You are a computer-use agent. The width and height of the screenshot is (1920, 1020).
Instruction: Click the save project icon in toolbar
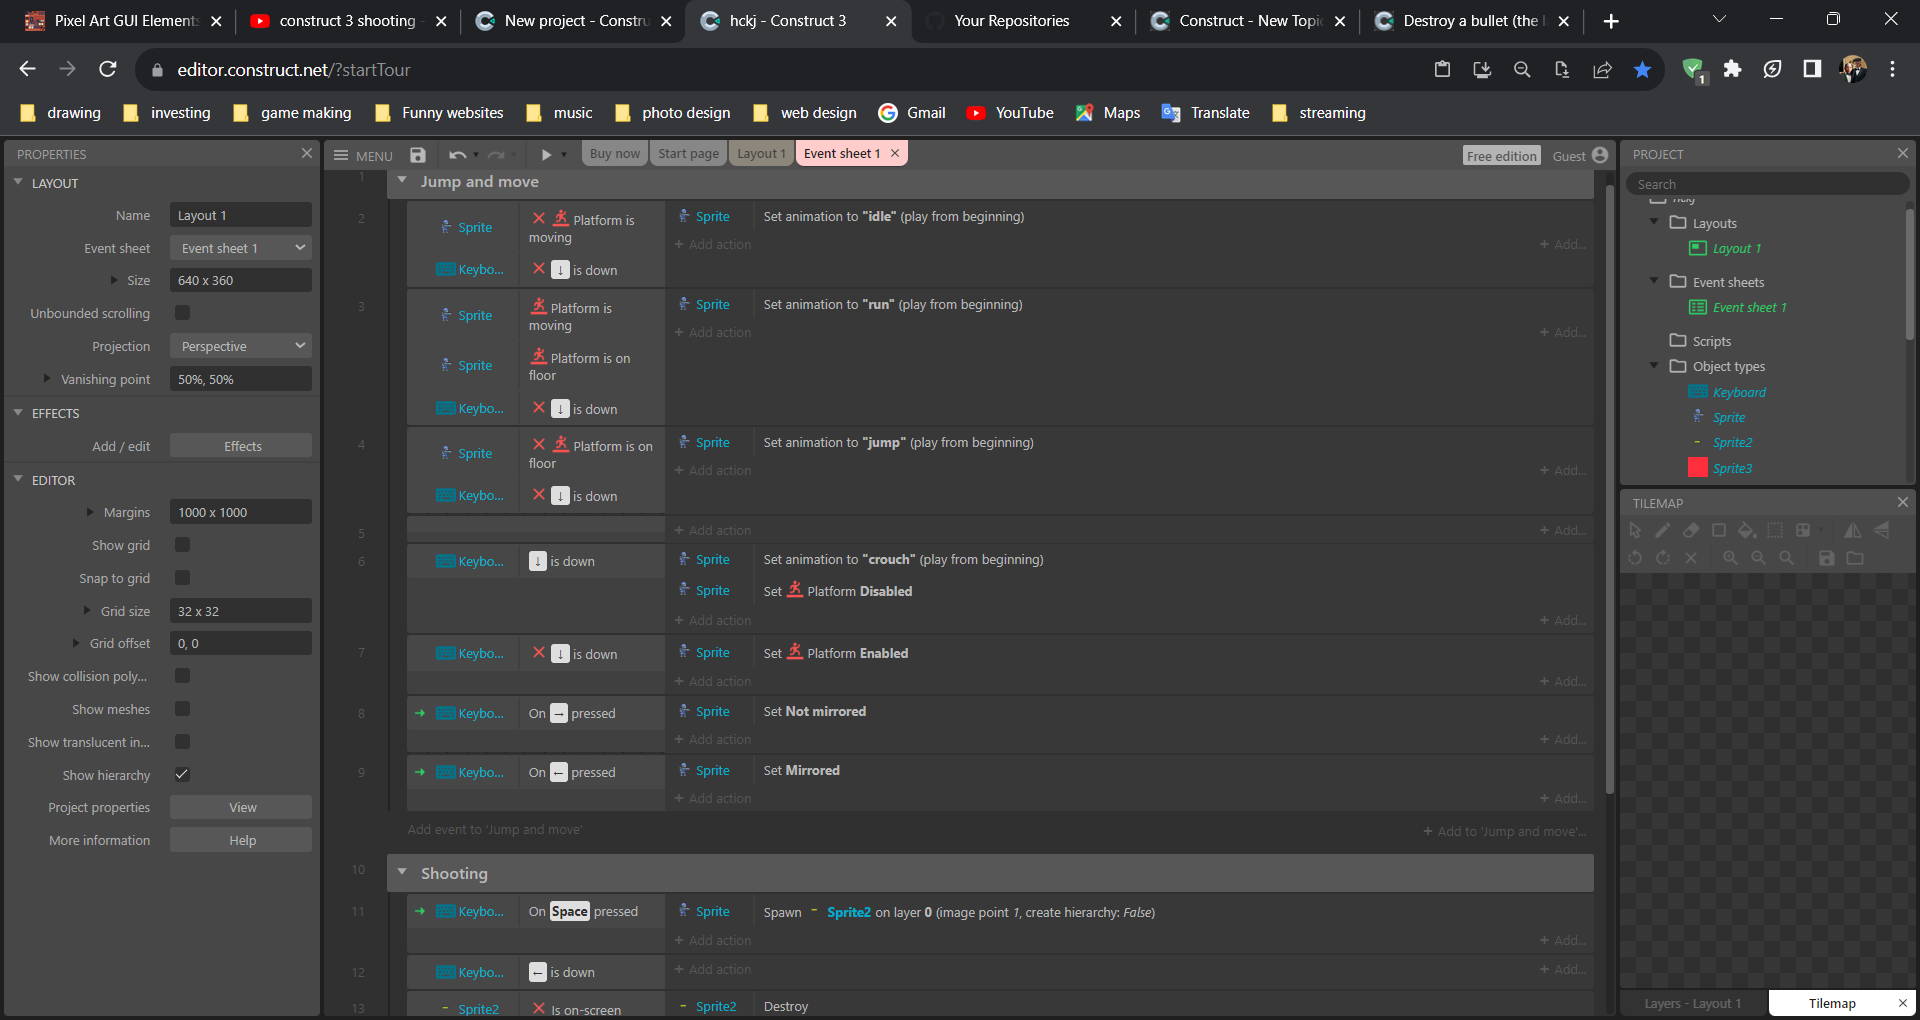pos(418,155)
